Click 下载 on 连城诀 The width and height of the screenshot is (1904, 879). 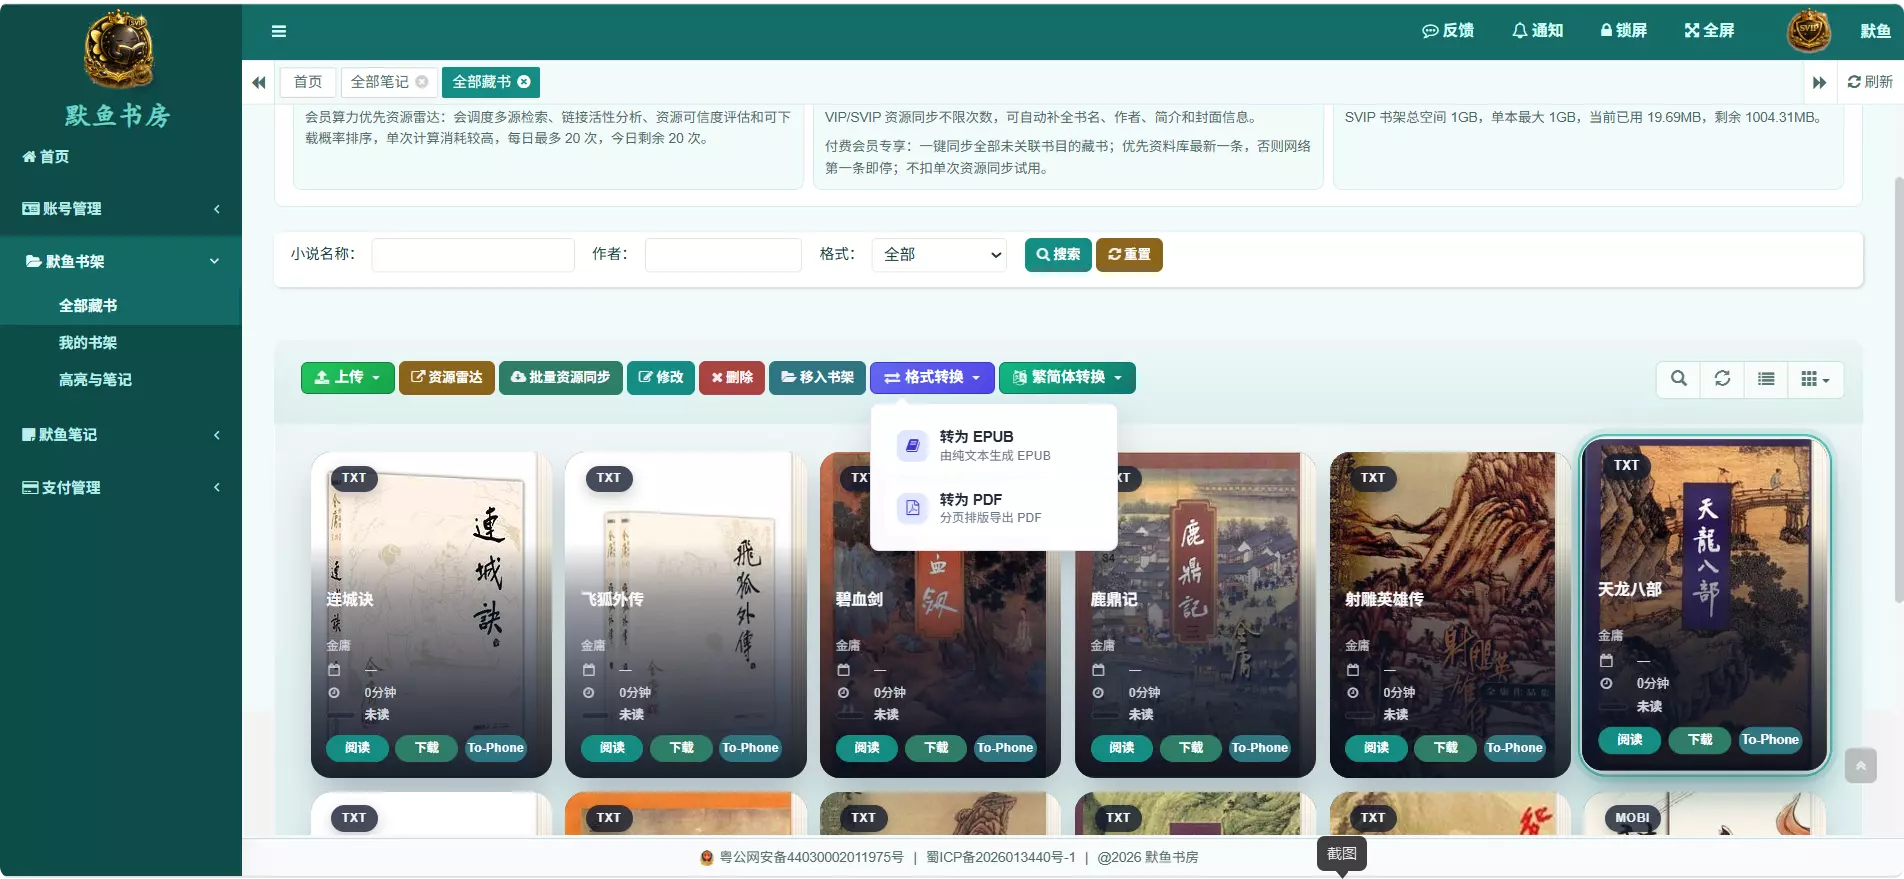tap(427, 749)
